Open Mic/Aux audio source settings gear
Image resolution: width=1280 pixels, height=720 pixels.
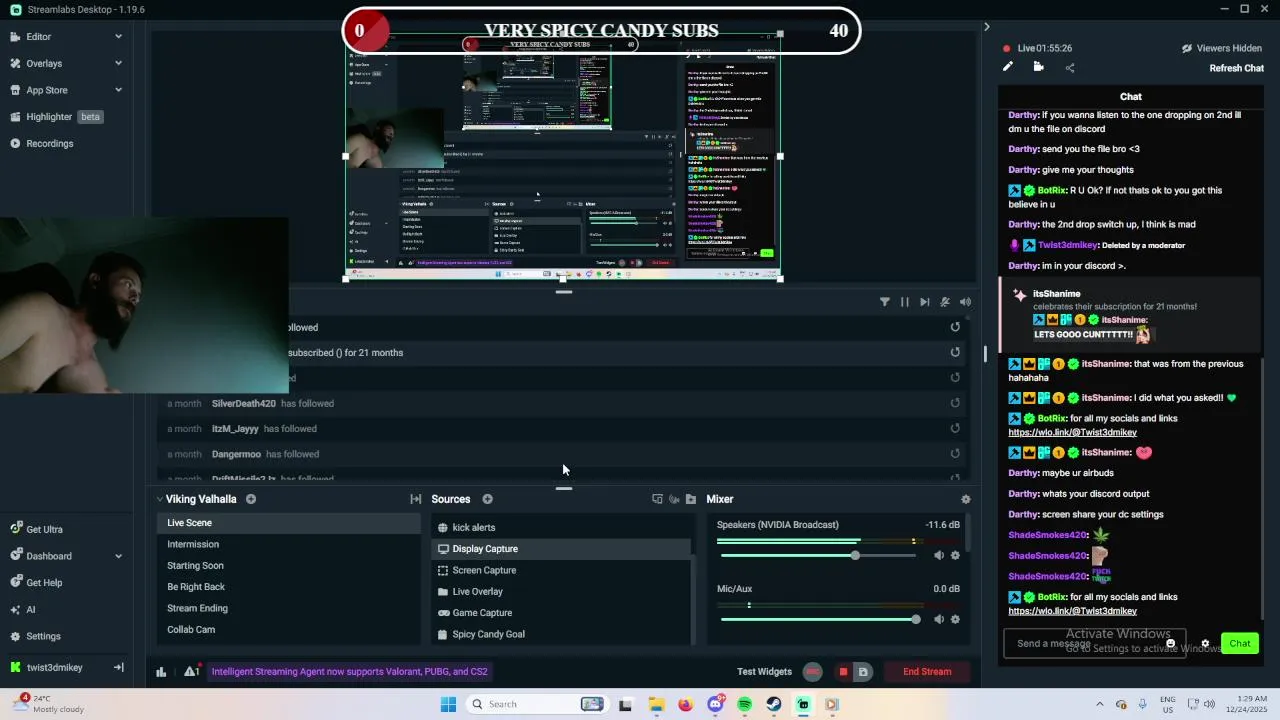pyautogui.click(x=955, y=619)
